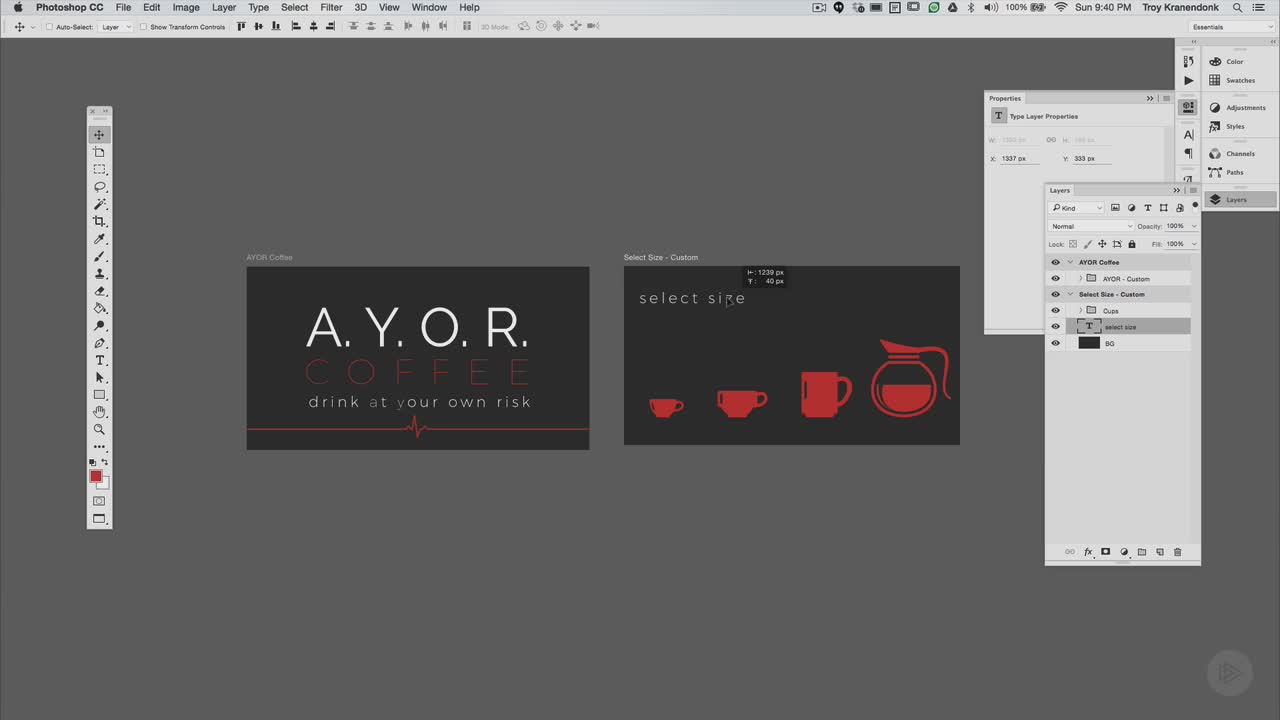The image size is (1280, 720).
Task: Open the Auto-Select Layer dropdown
Action: click(116, 27)
